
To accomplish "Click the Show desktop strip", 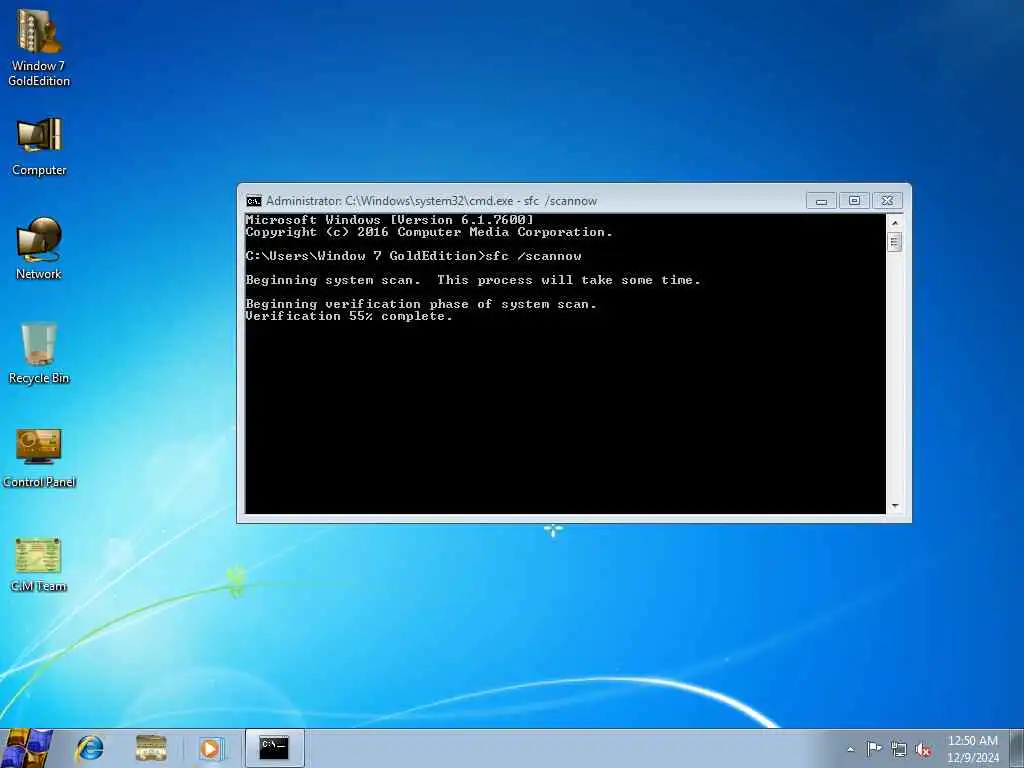I will (x=1017, y=748).
